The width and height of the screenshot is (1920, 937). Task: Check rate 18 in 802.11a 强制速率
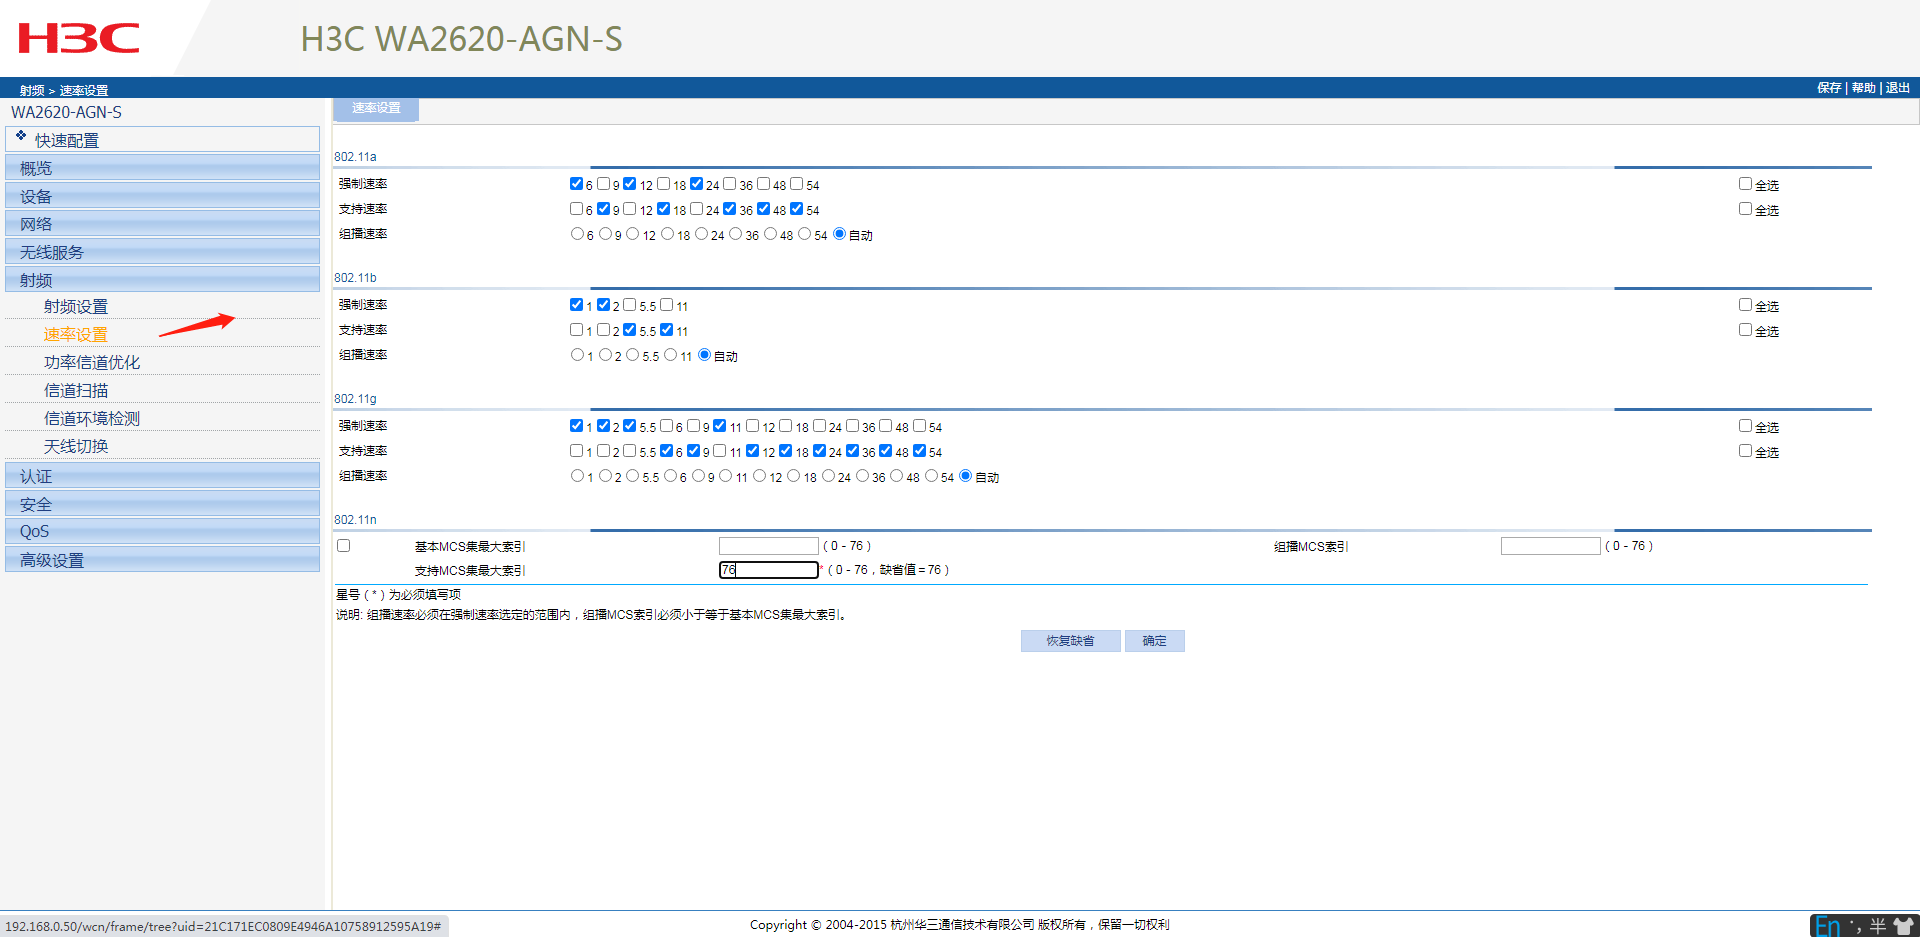pyautogui.click(x=663, y=184)
